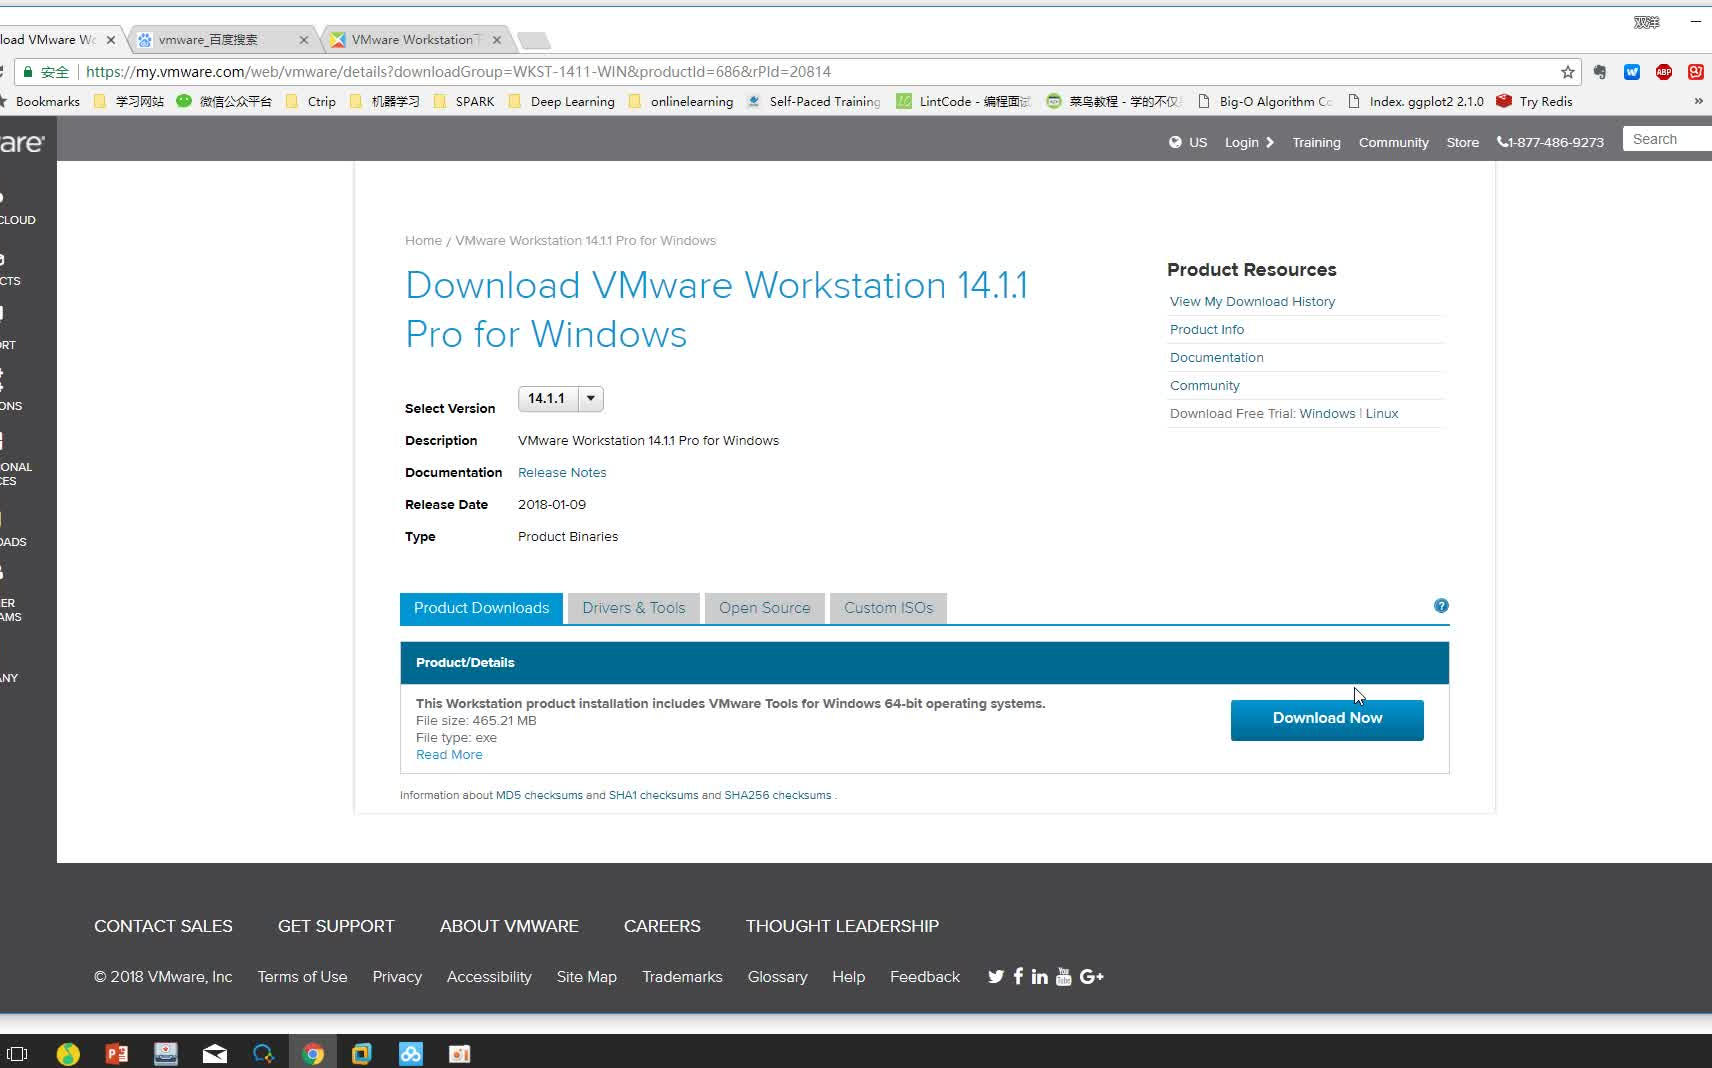Open the 机器学习 bookmark folder

(x=384, y=101)
